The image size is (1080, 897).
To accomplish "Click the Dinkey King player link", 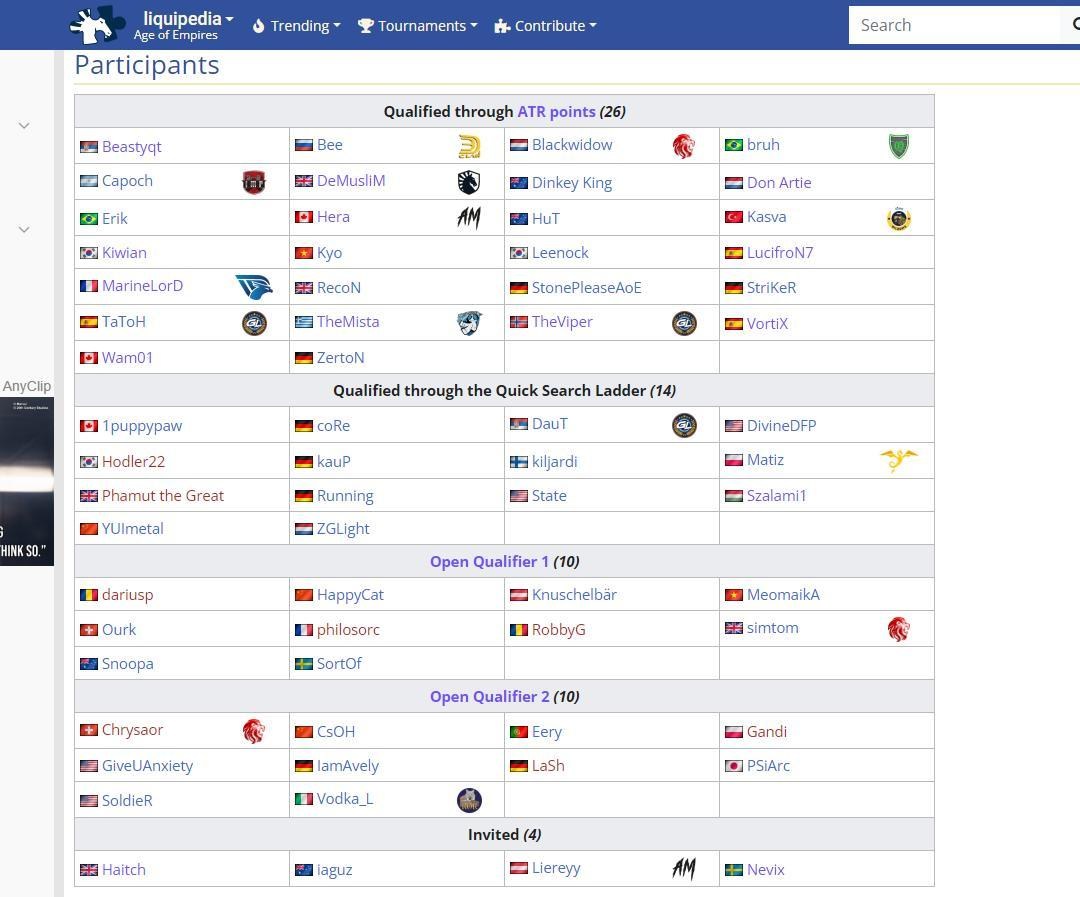I will tap(572, 183).
